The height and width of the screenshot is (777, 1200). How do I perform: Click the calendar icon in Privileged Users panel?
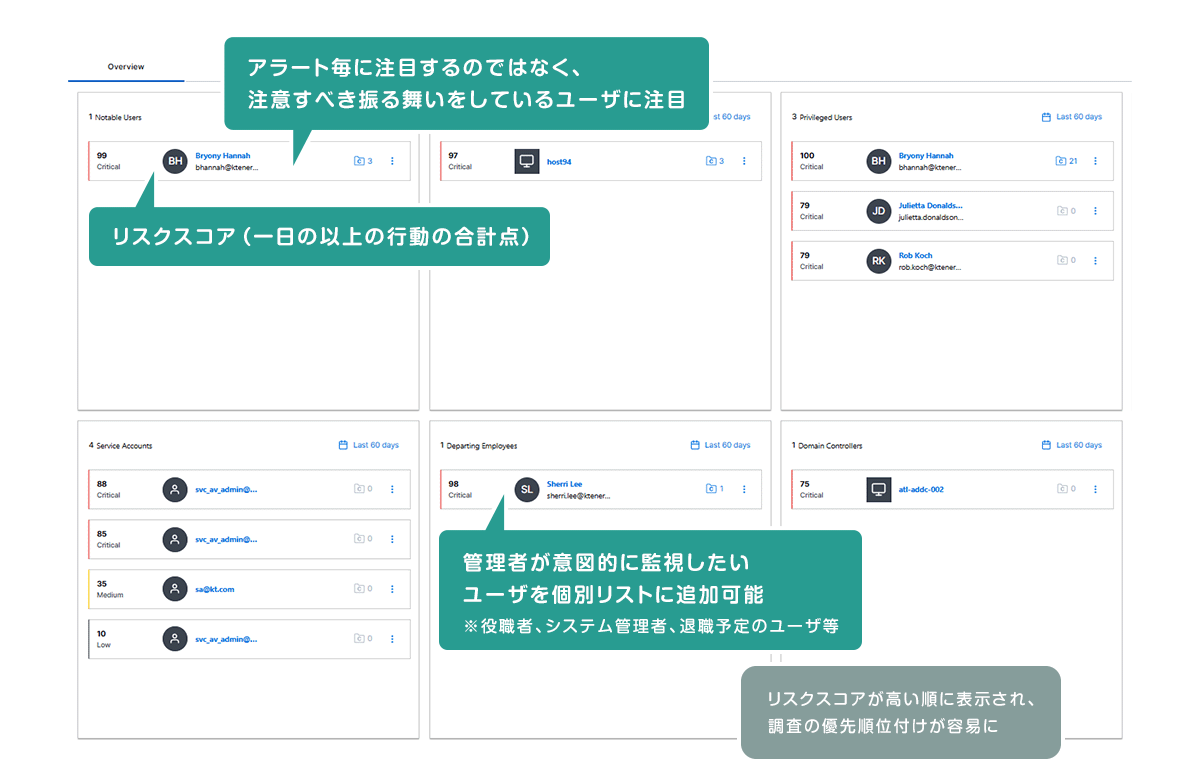coord(1044,116)
